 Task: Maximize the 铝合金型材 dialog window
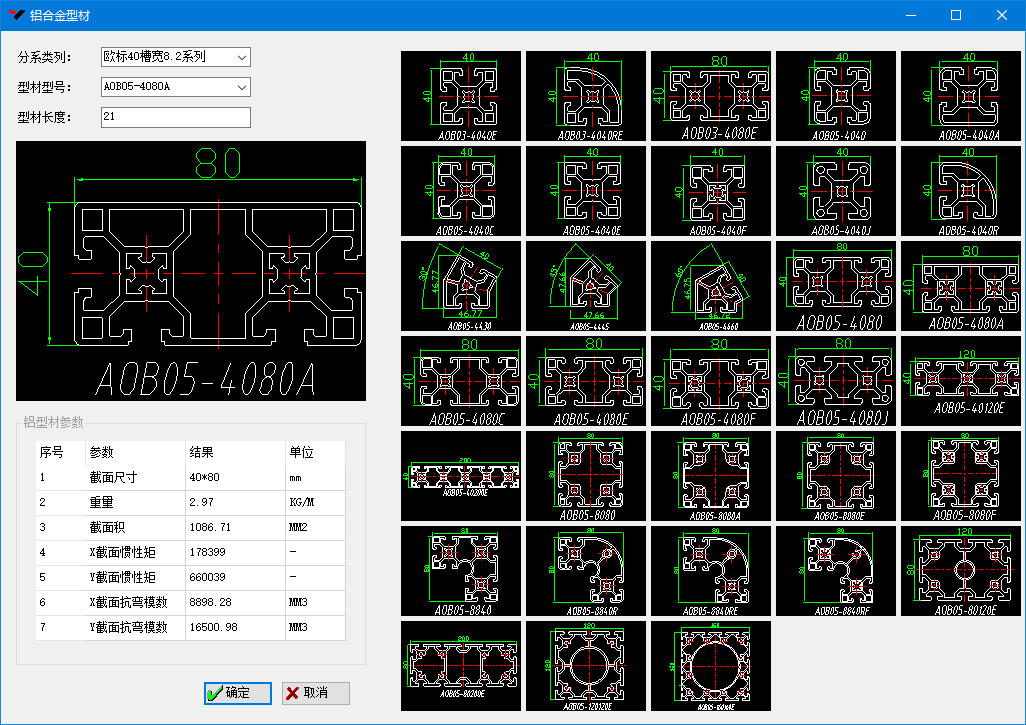tap(955, 15)
